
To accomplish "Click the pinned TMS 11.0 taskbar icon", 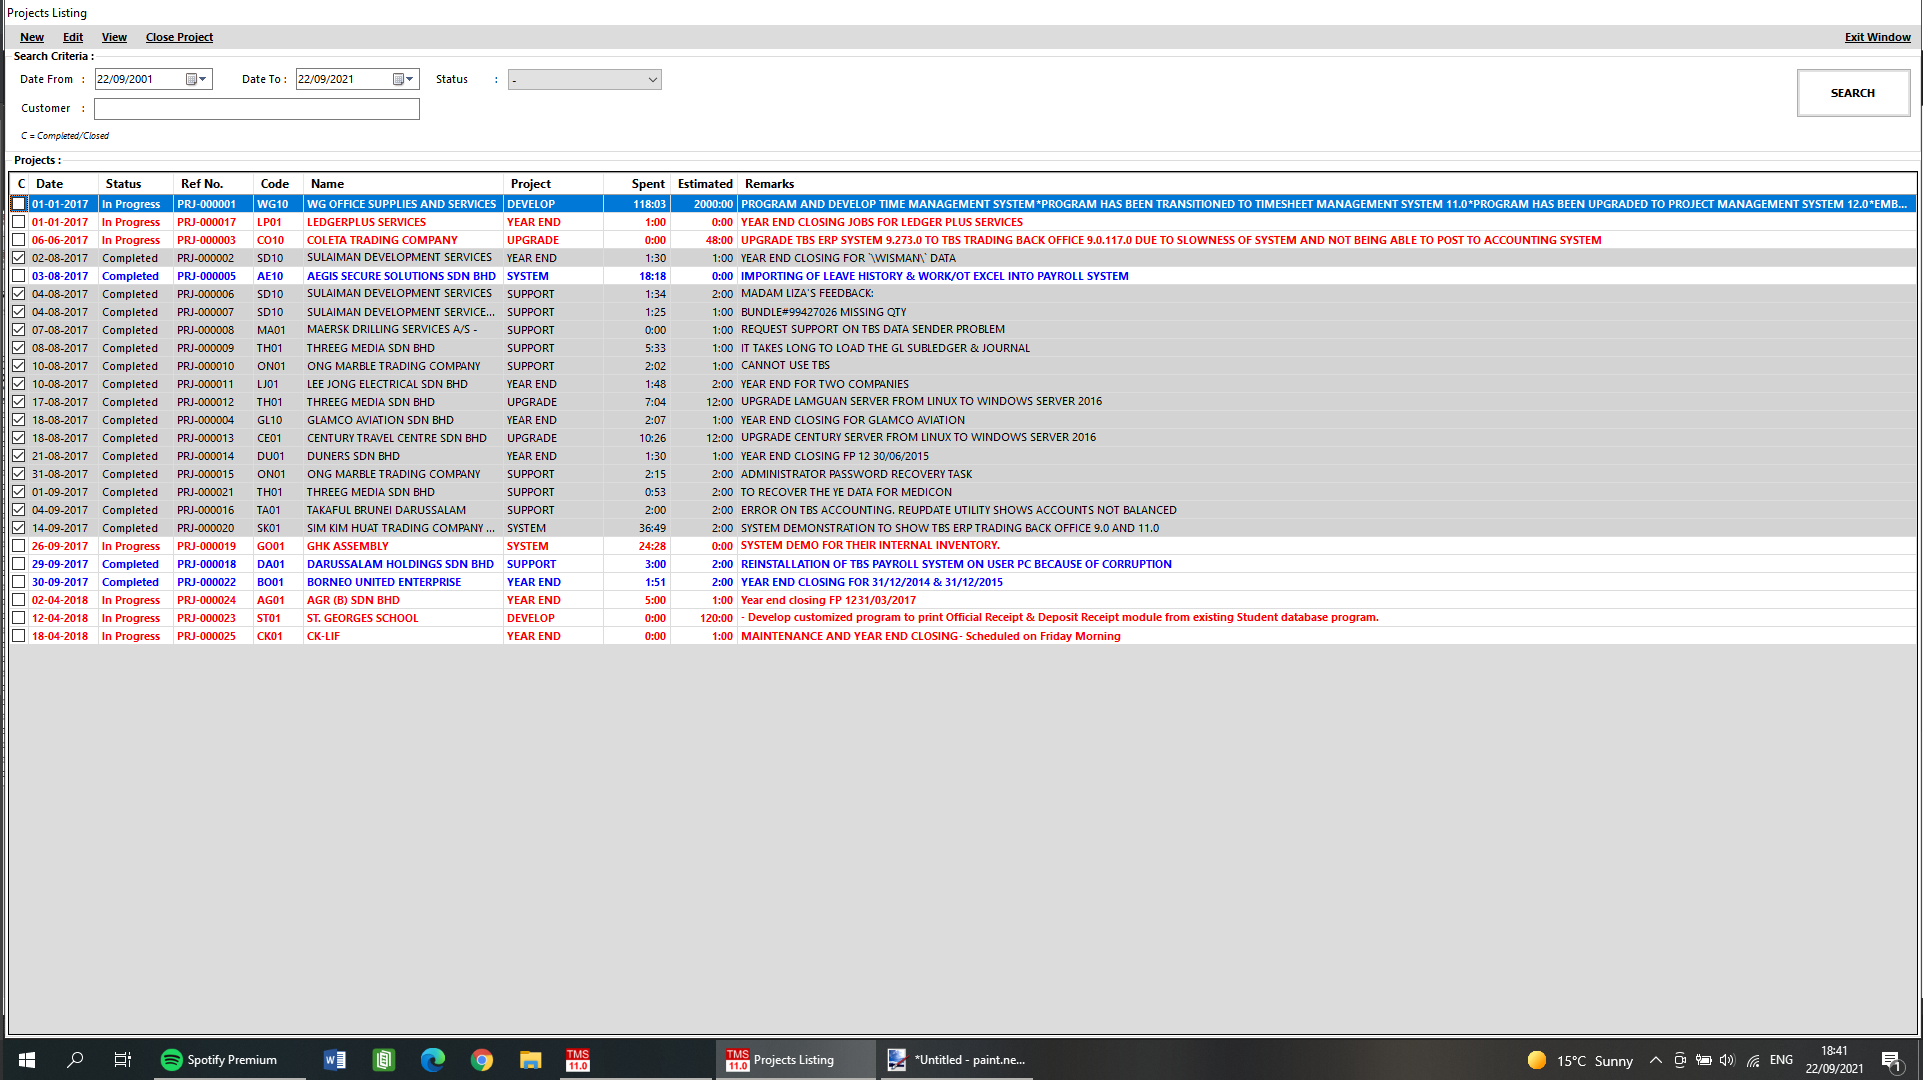I will click(x=578, y=1060).
